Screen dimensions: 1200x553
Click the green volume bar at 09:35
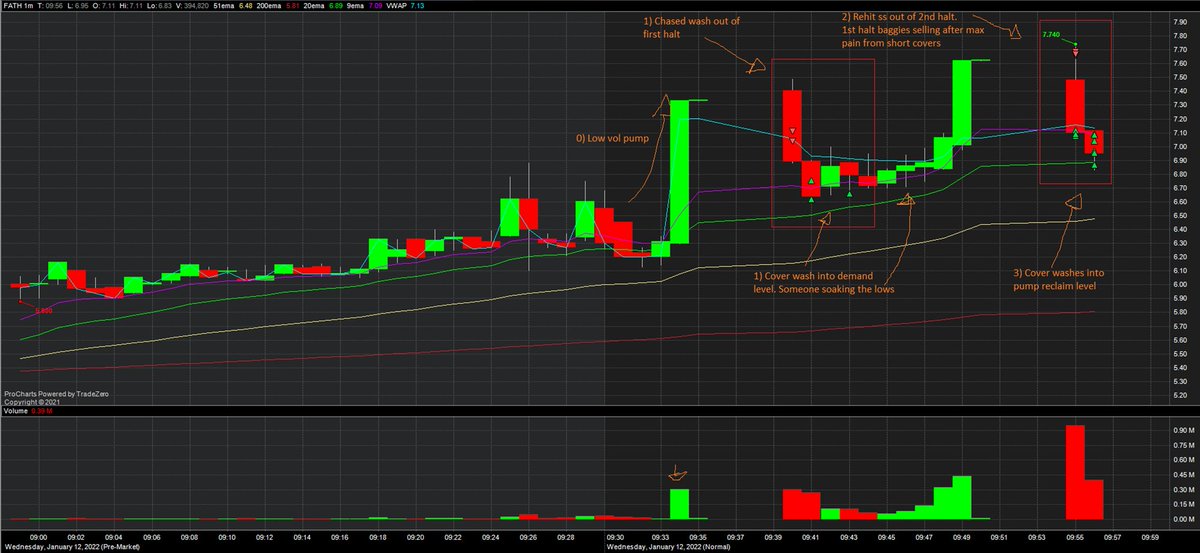coord(680,504)
